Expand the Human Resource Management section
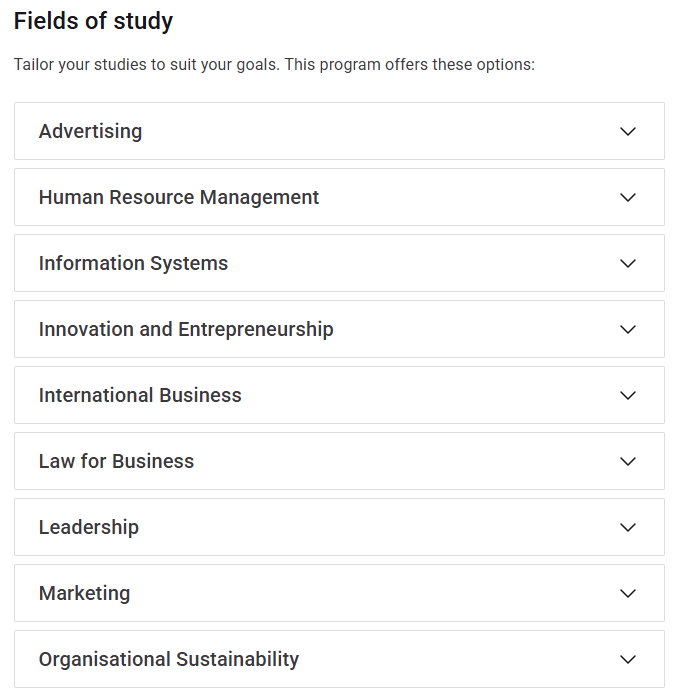676x697 pixels. click(179, 197)
